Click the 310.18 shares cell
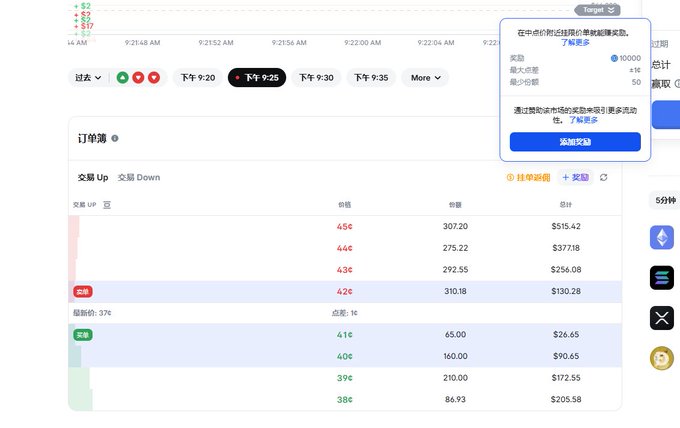The image size is (680, 428). point(455,291)
